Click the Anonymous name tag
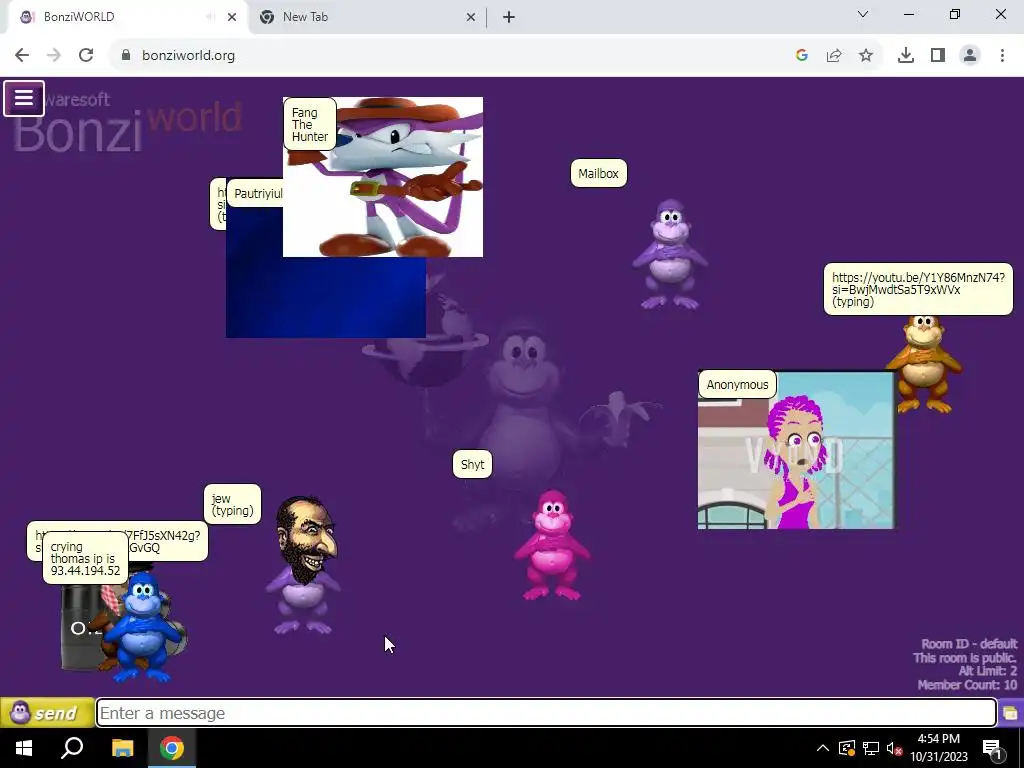 [737, 384]
